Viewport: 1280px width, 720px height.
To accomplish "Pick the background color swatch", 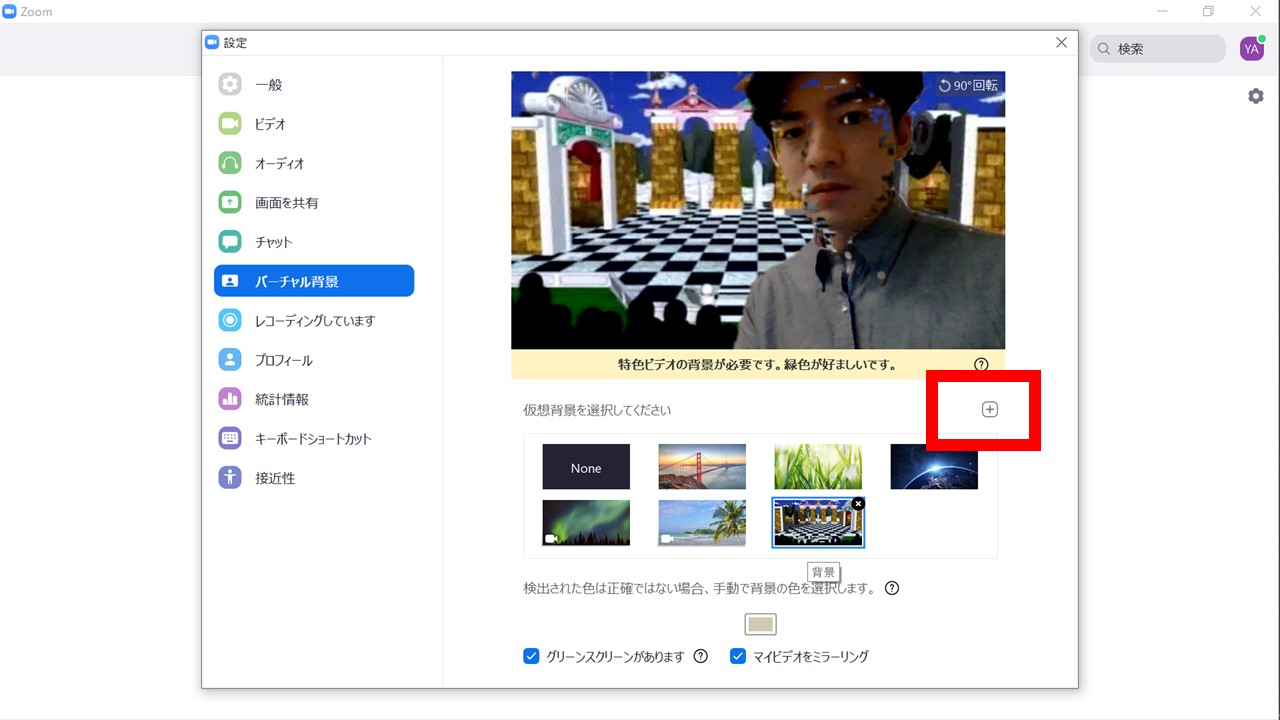I will pyautogui.click(x=761, y=624).
